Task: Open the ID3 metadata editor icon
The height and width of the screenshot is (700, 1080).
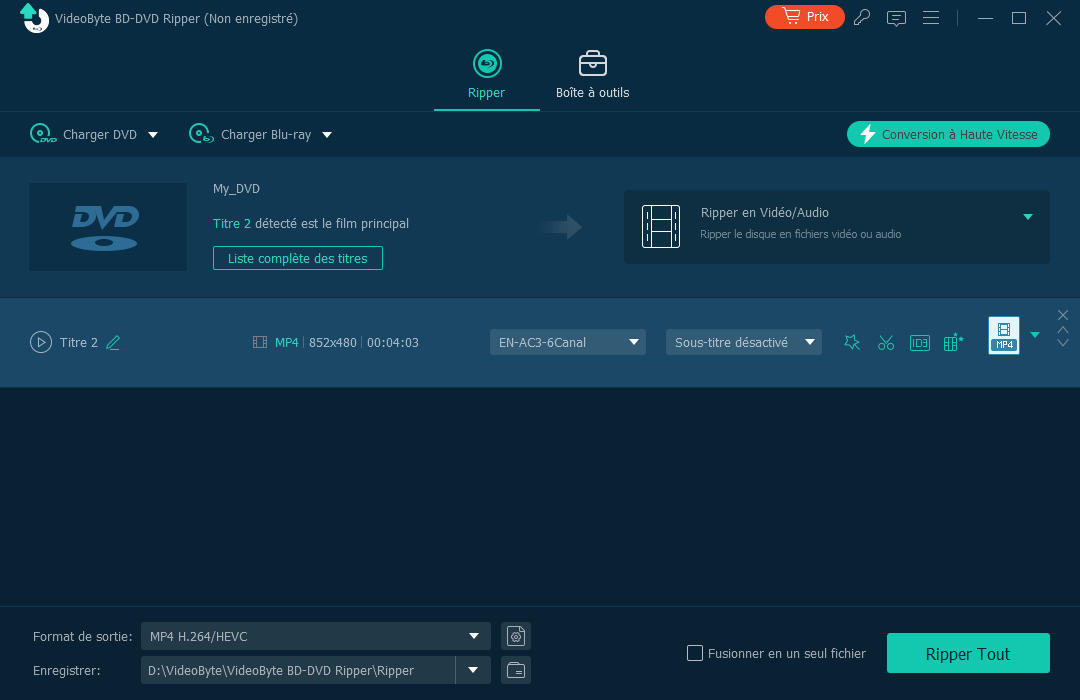Action: click(920, 342)
